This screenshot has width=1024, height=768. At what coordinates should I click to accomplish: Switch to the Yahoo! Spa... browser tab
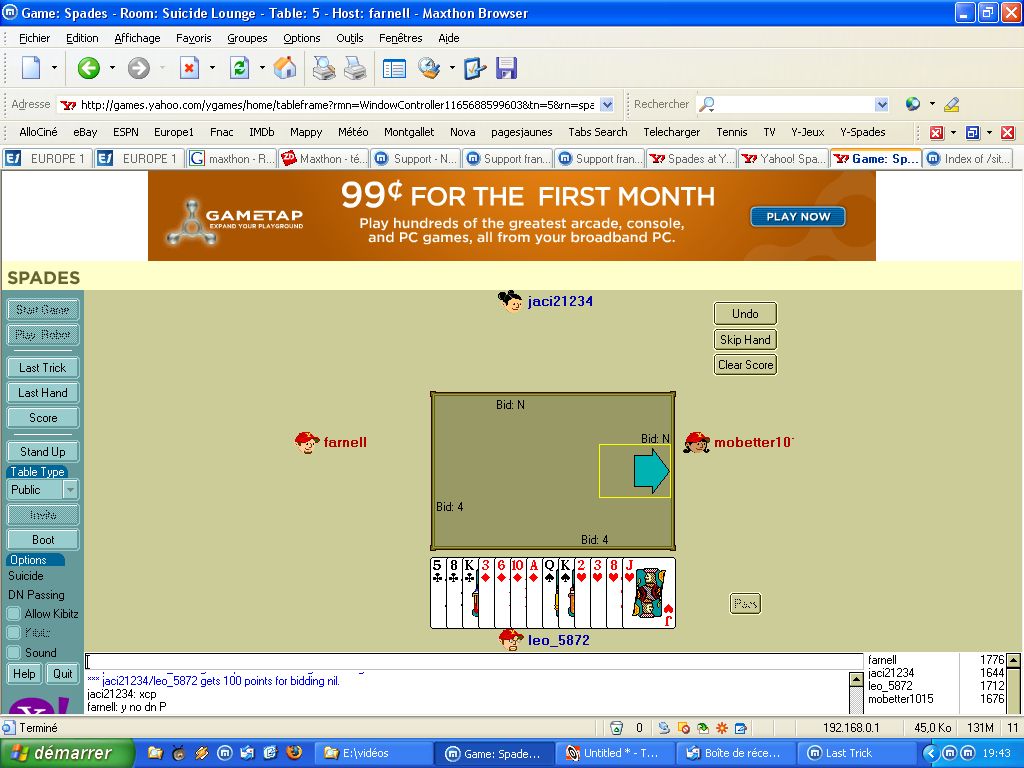coord(783,159)
